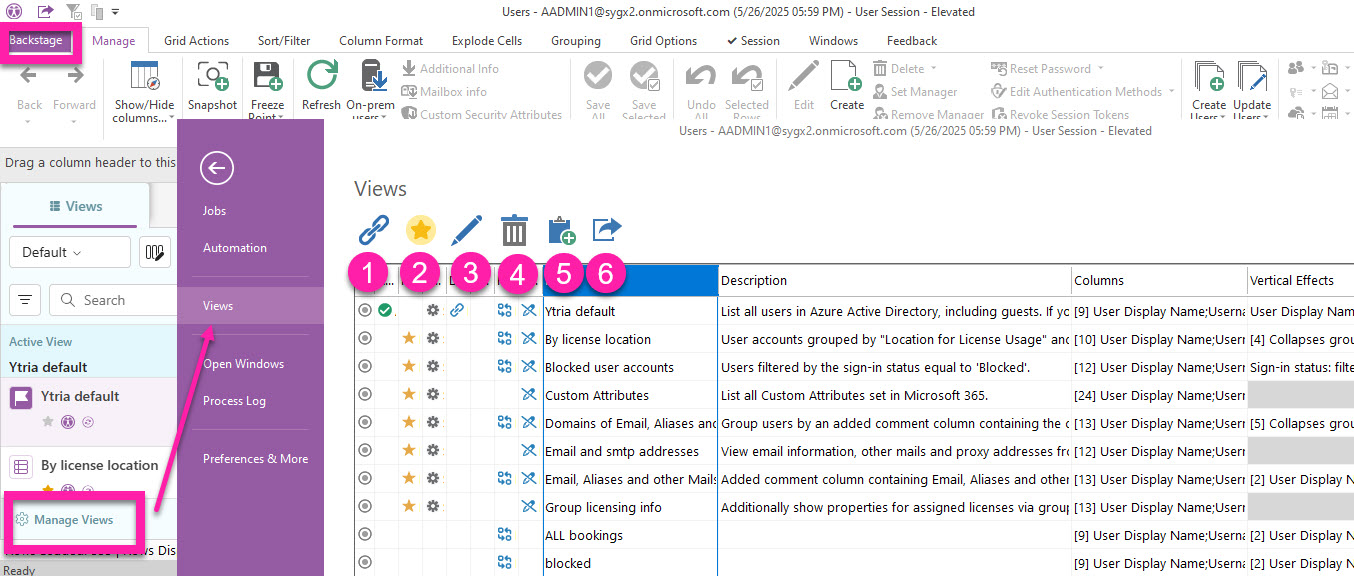
Task: Select the chain link icon above the views grid
Action: tap(372, 229)
